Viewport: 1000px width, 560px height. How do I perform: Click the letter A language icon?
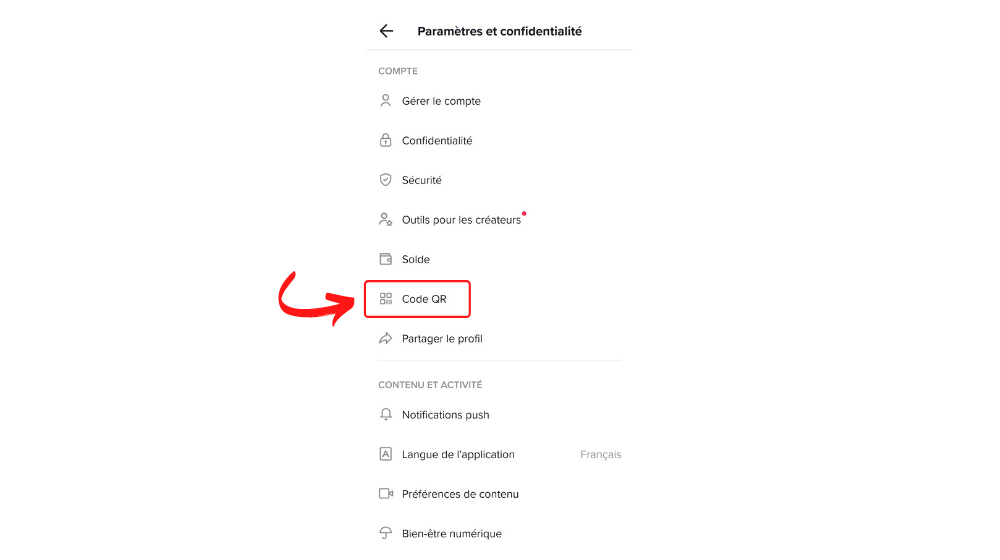coord(385,454)
